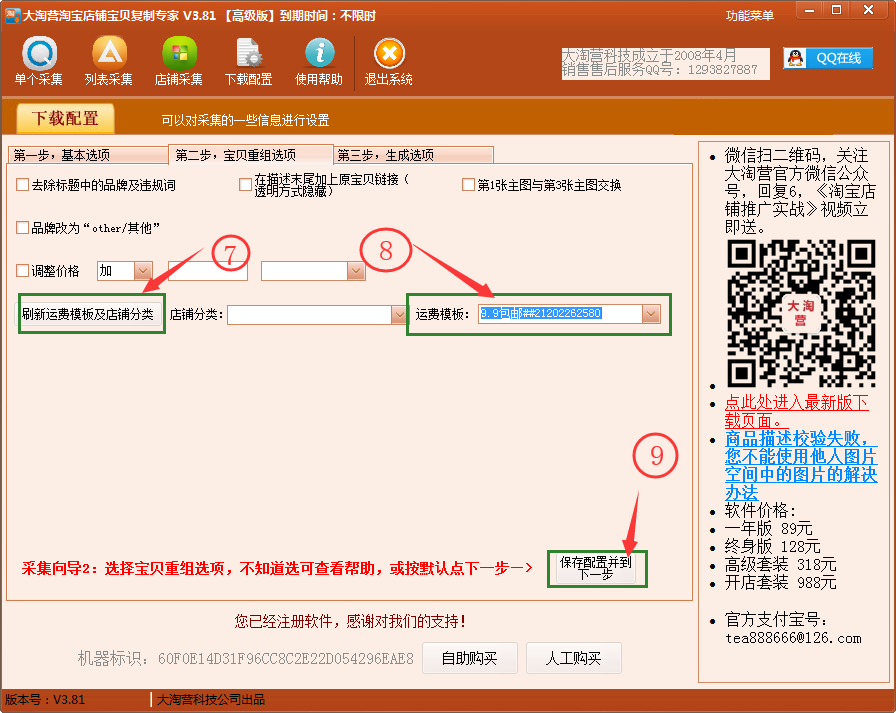Screen dimensions: 896x713
Task: Click the 人工购买 button
Action: pos(574,658)
